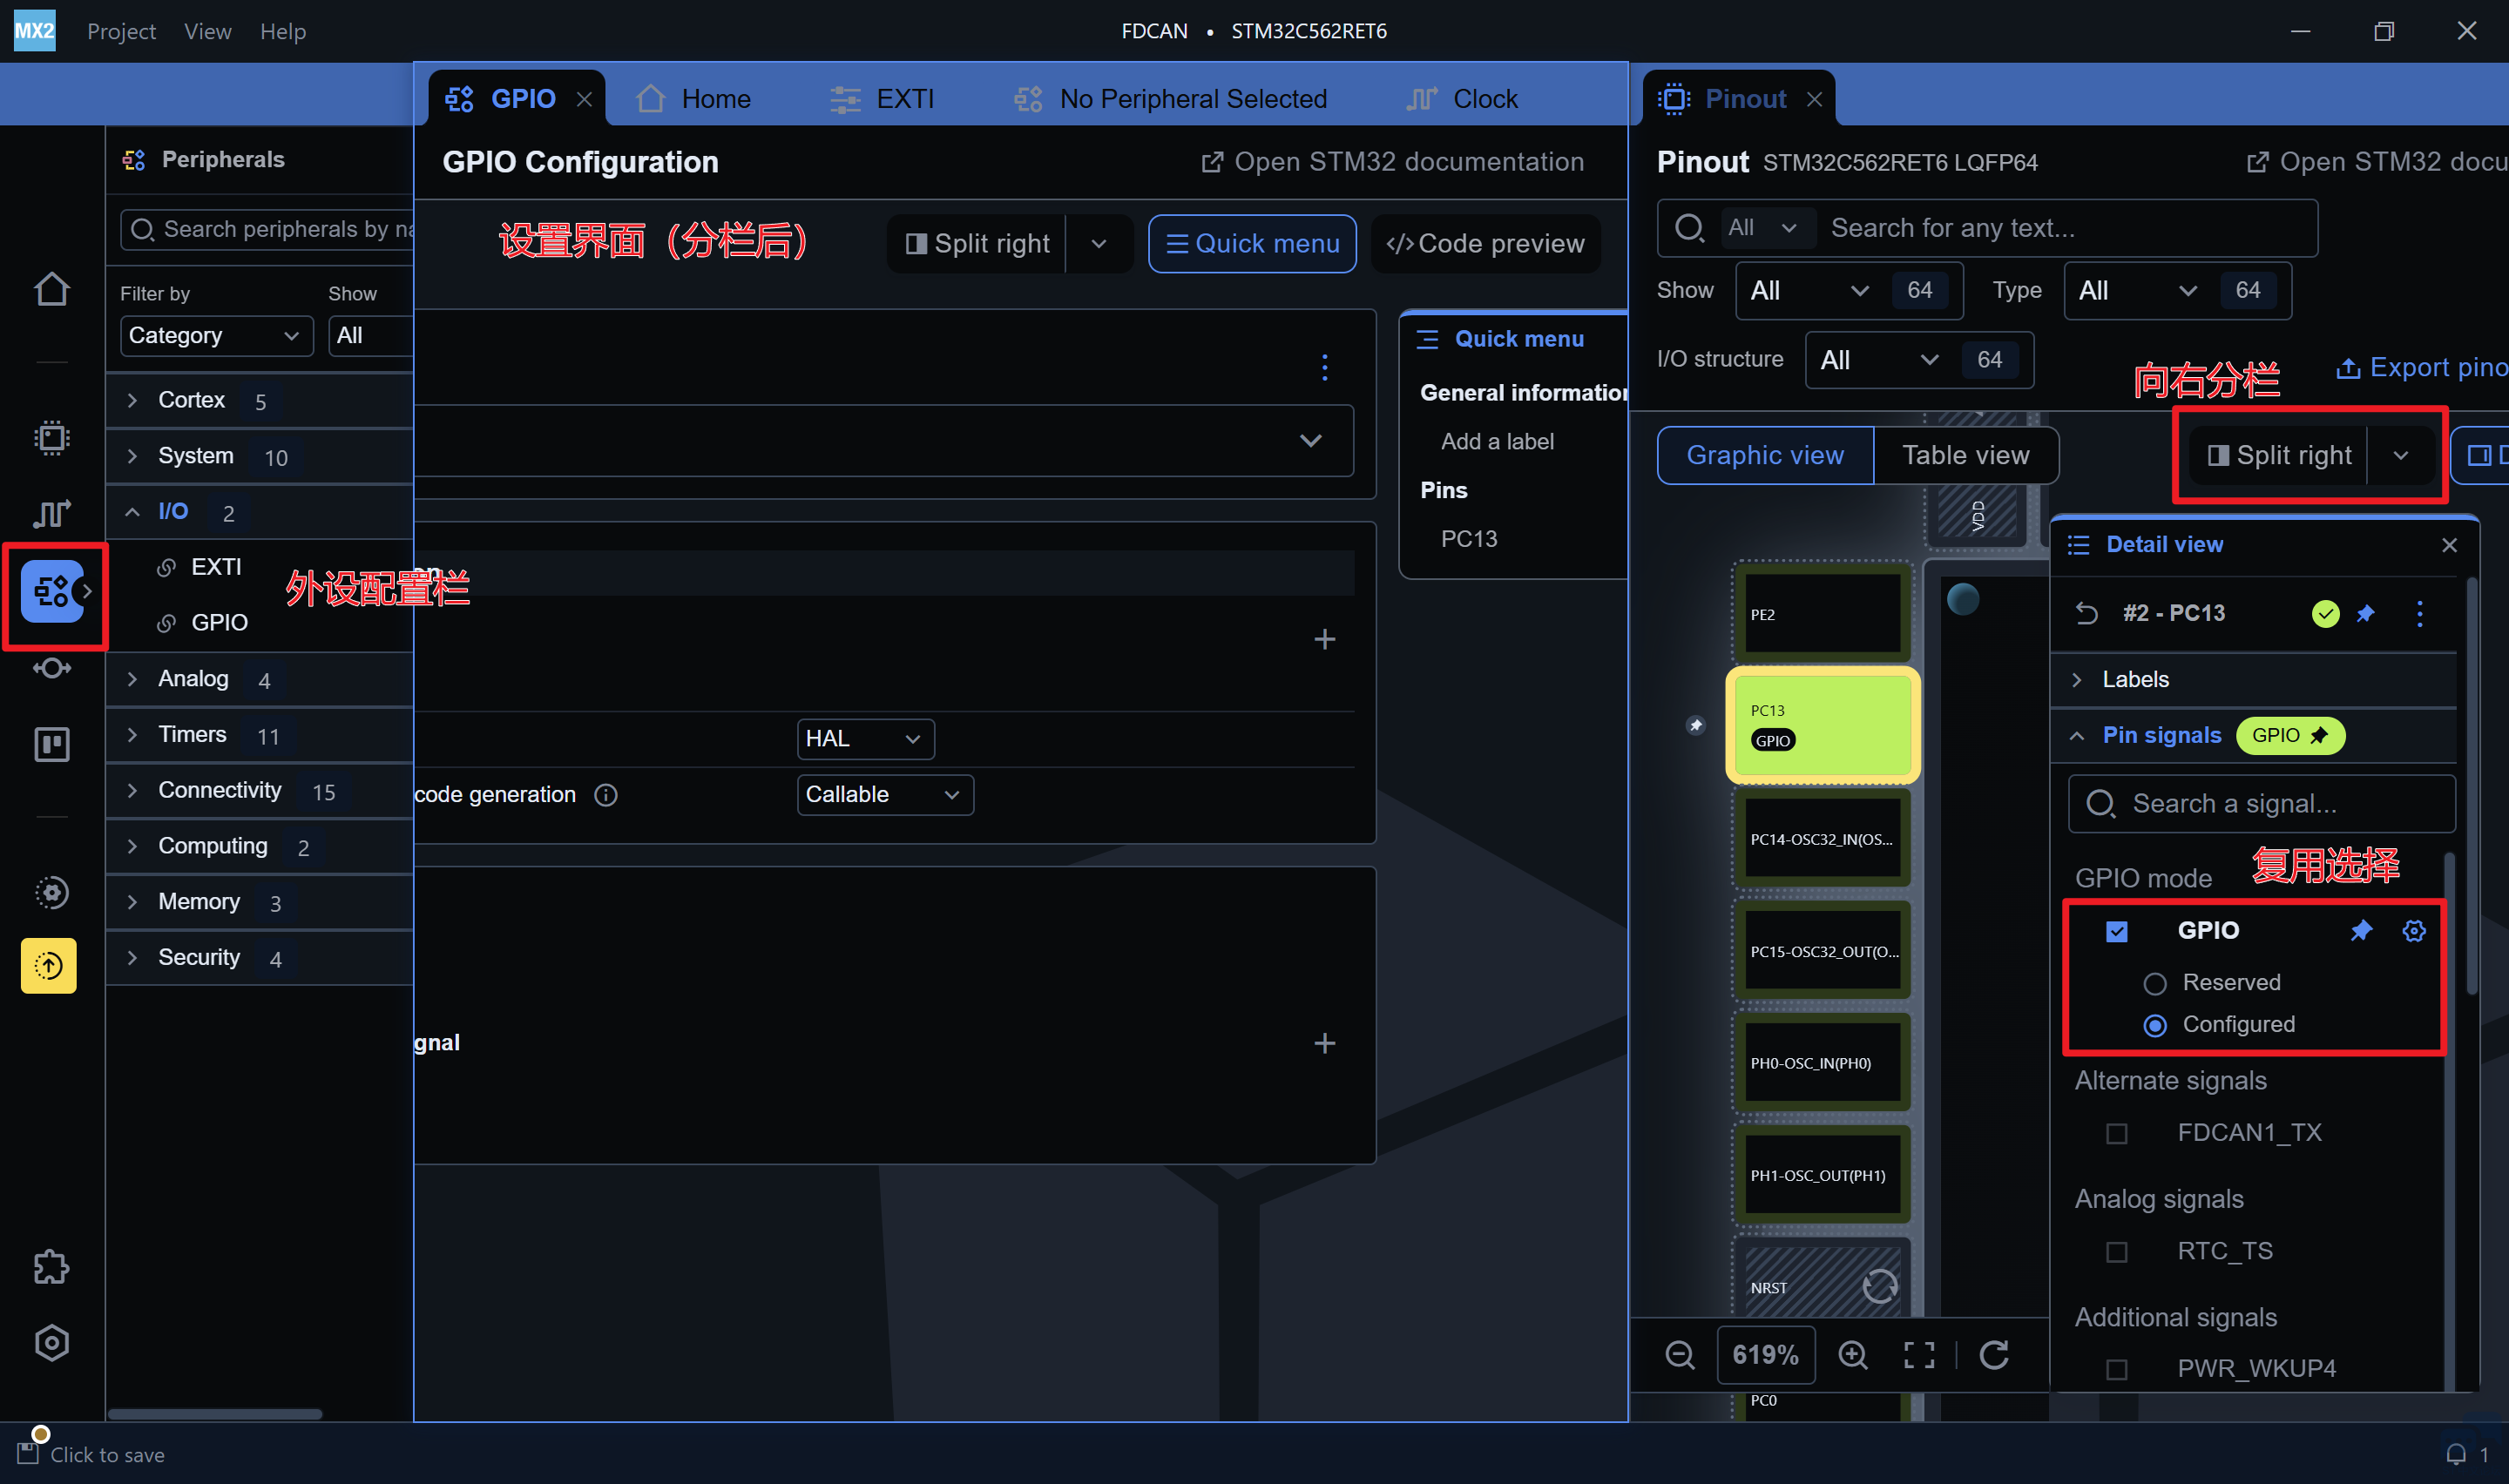Screen dimensions: 2509x1484
Task: Open the HAL dropdown
Action: click(x=865, y=739)
